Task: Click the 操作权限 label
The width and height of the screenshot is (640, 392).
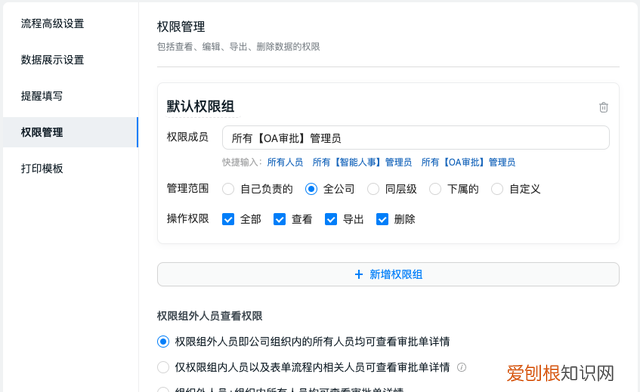Action: [188, 219]
